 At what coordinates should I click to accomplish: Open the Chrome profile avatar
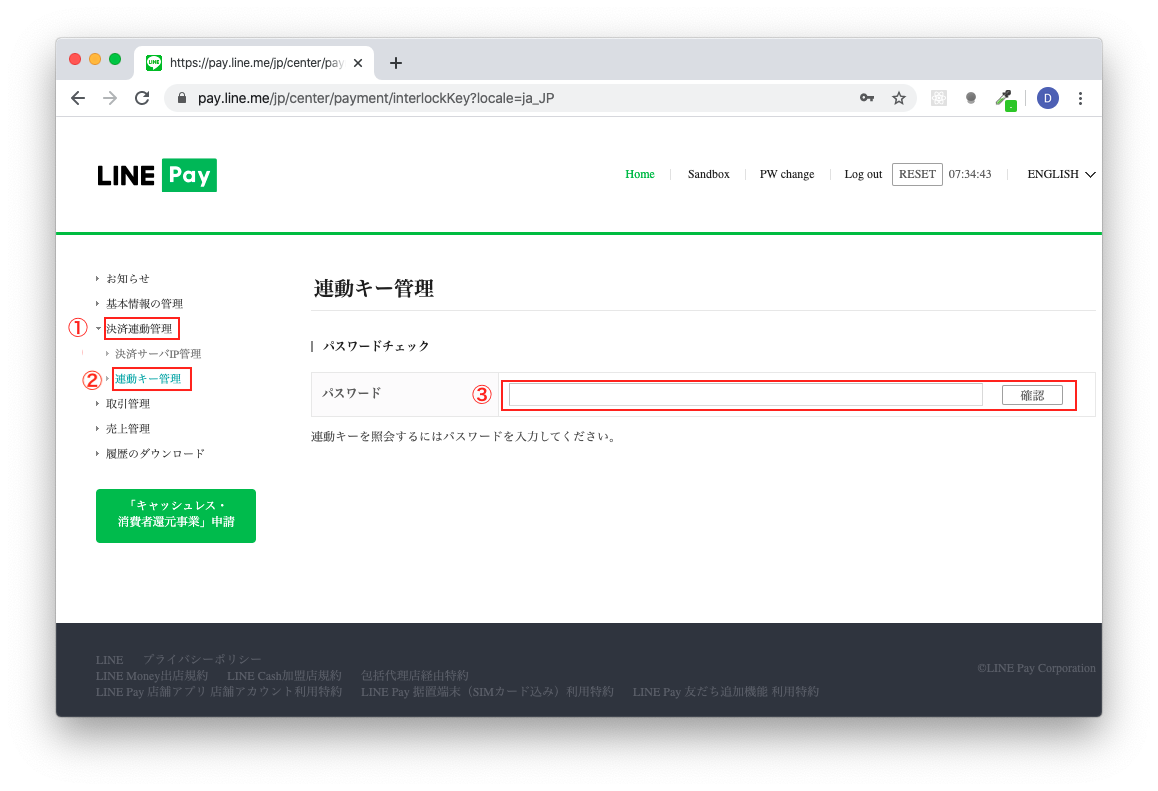[1047, 98]
